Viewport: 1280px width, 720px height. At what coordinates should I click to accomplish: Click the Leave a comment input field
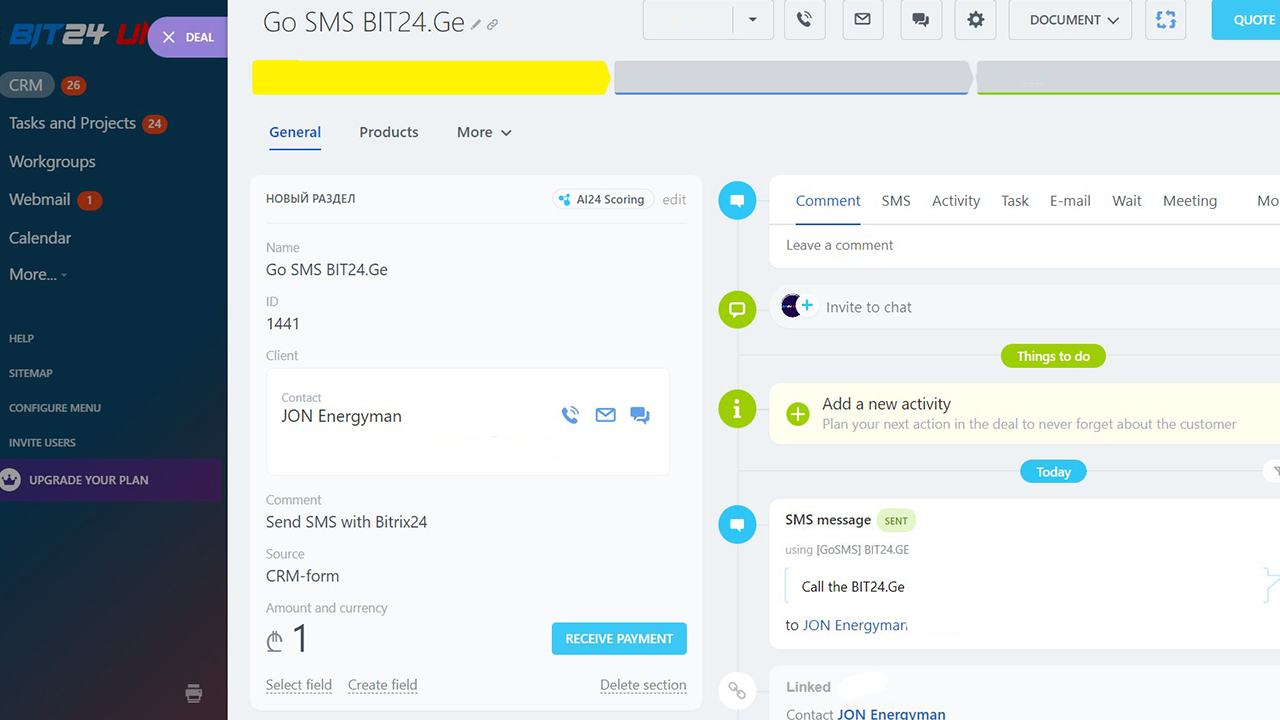[1000, 245]
